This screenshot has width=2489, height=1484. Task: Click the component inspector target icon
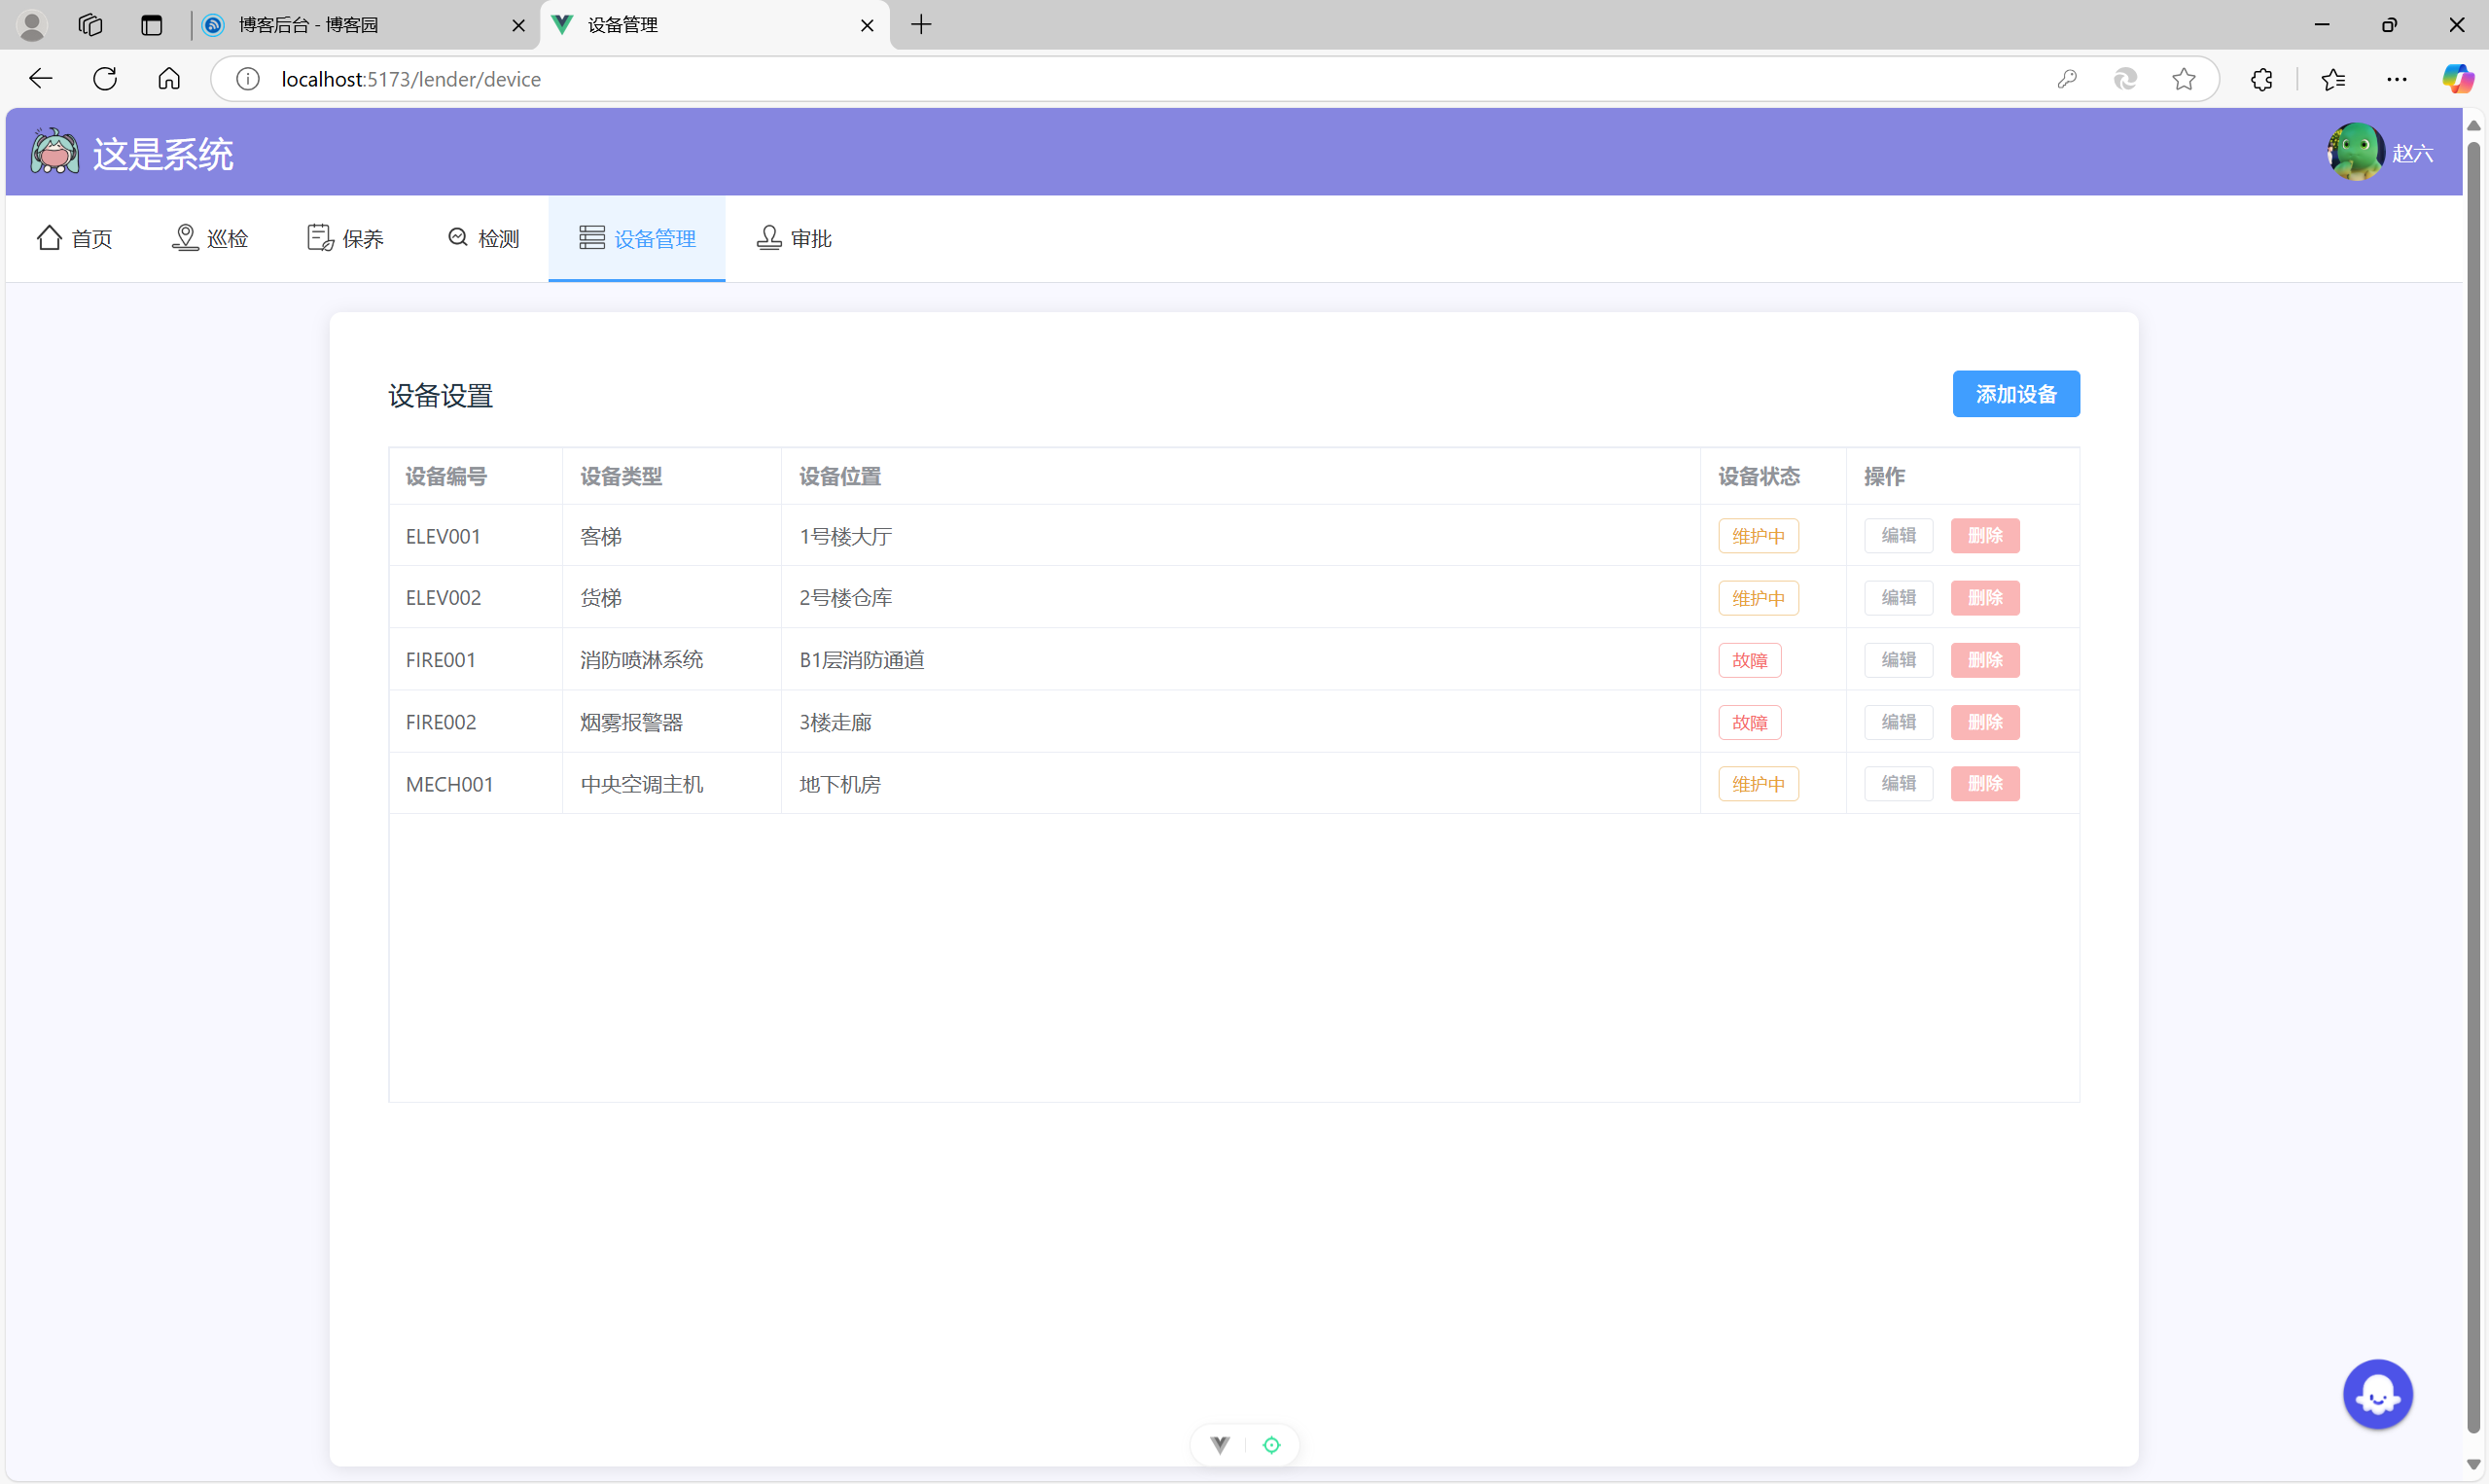[x=1271, y=1444]
